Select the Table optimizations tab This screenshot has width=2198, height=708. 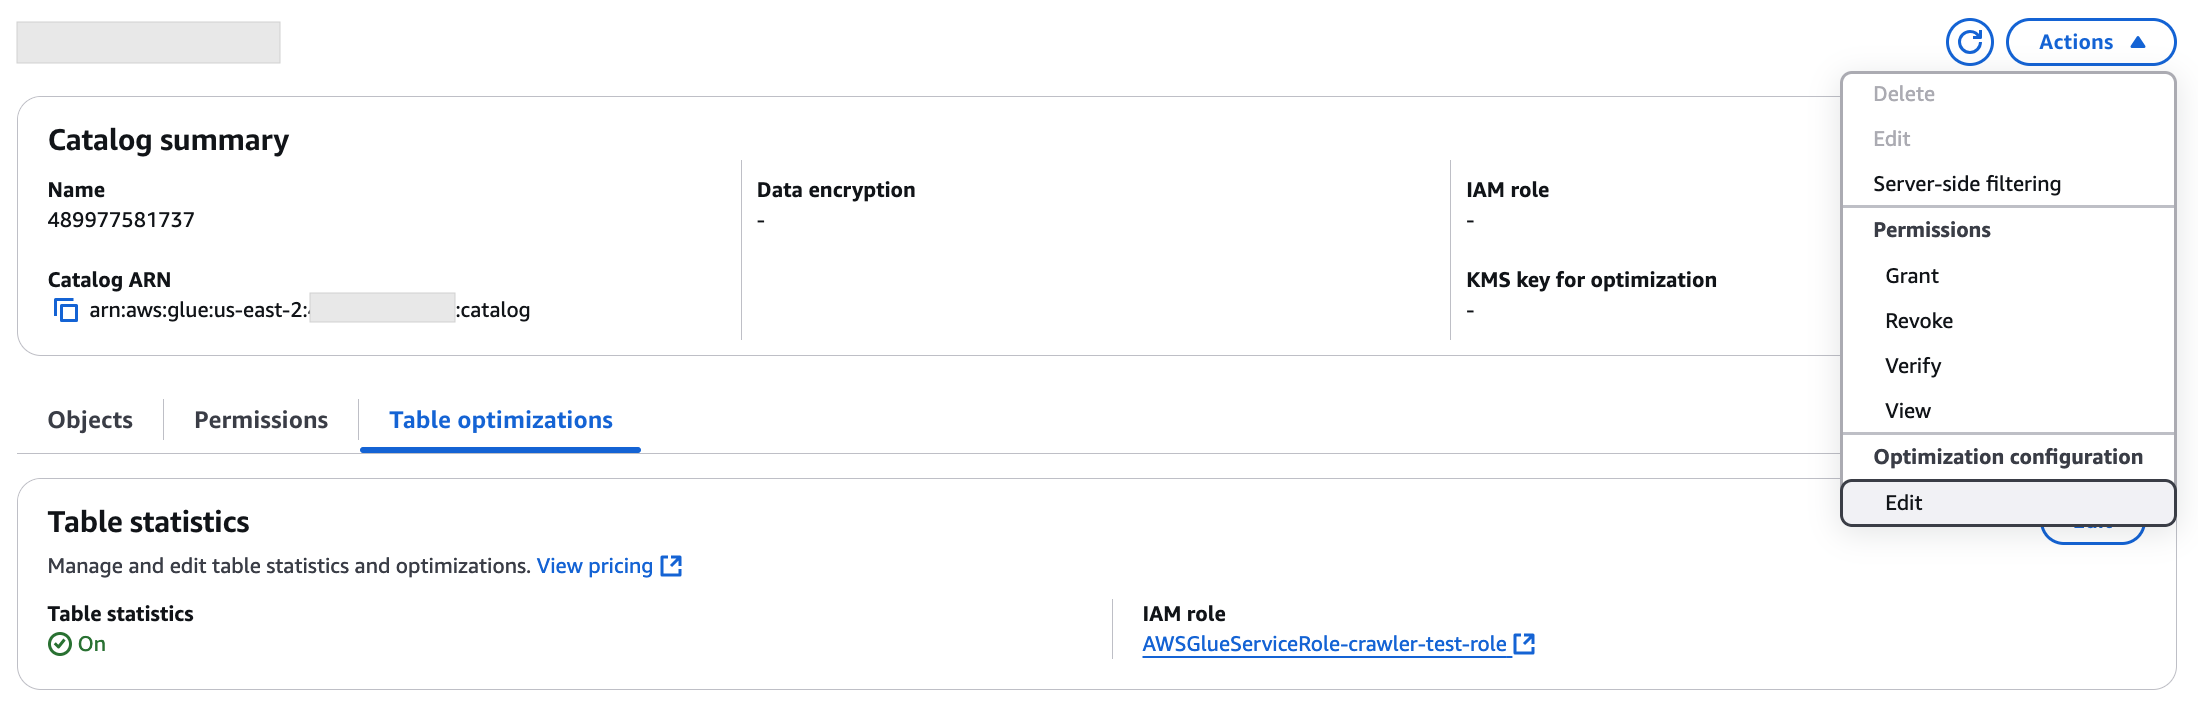click(x=500, y=420)
